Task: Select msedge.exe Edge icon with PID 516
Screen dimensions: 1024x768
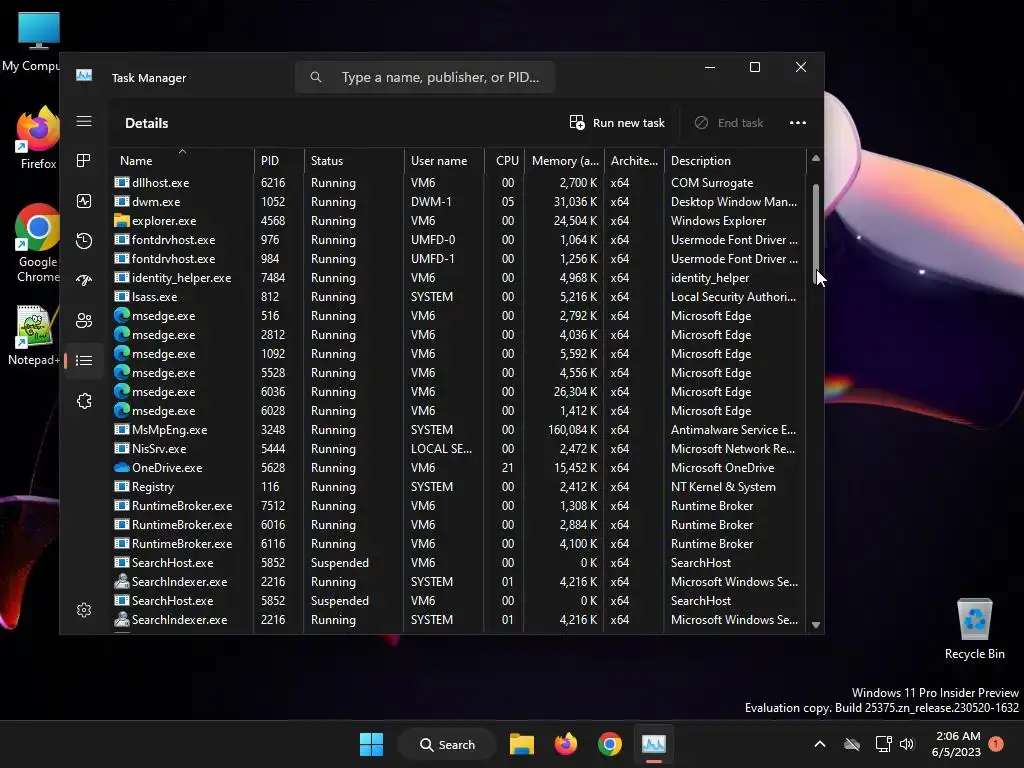Action: tap(121, 315)
